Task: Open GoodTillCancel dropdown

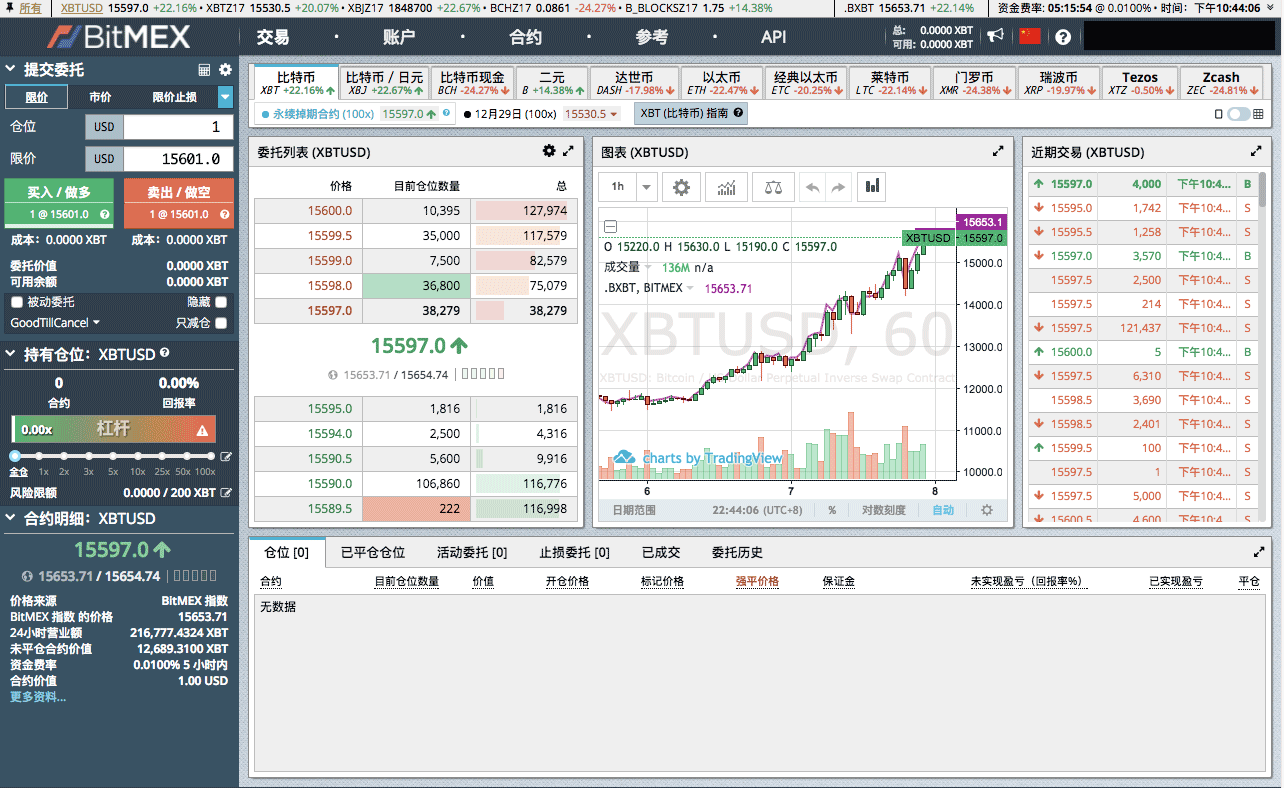Action: (55, 323)
